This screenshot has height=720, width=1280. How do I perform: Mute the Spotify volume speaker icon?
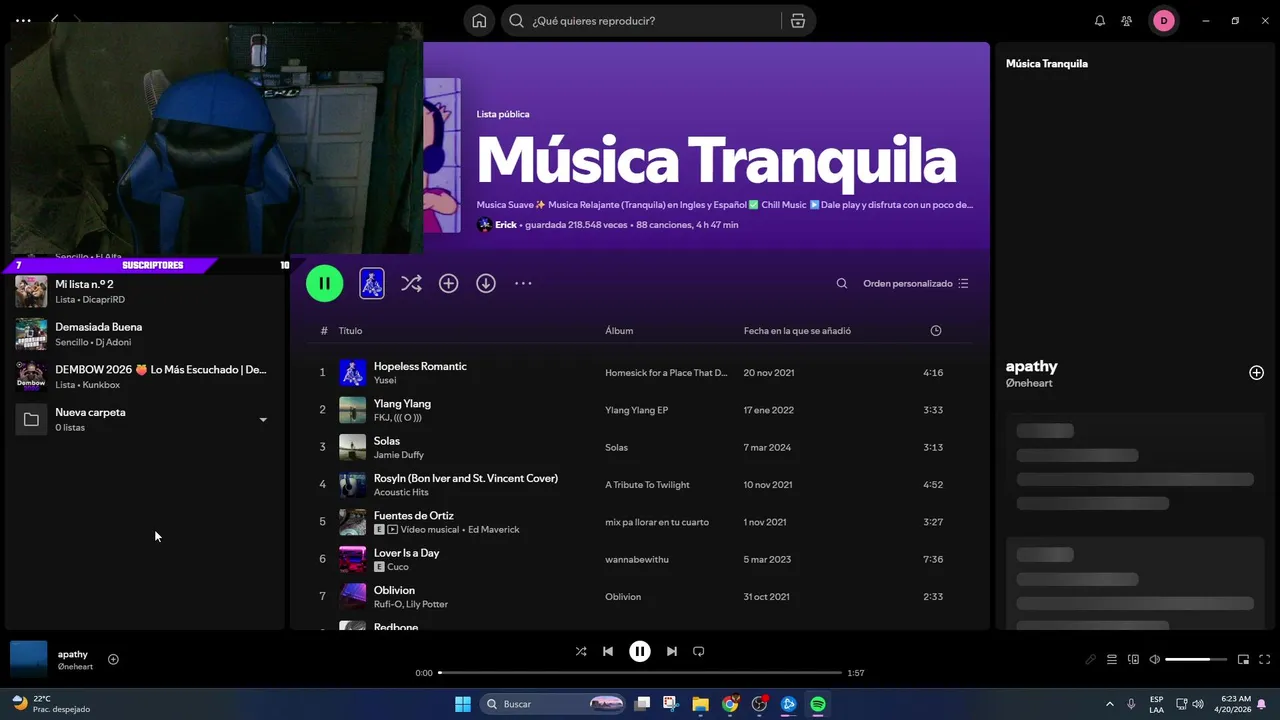[1155, 660]
